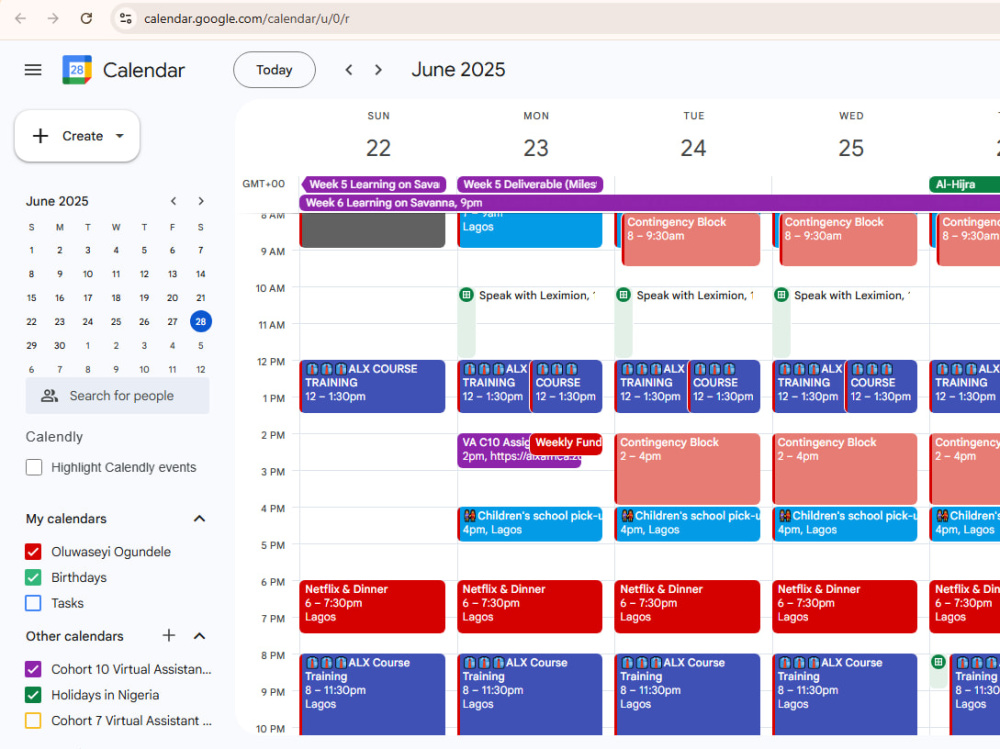Open Week 6 Learning on Savanna event

(649, 203)
